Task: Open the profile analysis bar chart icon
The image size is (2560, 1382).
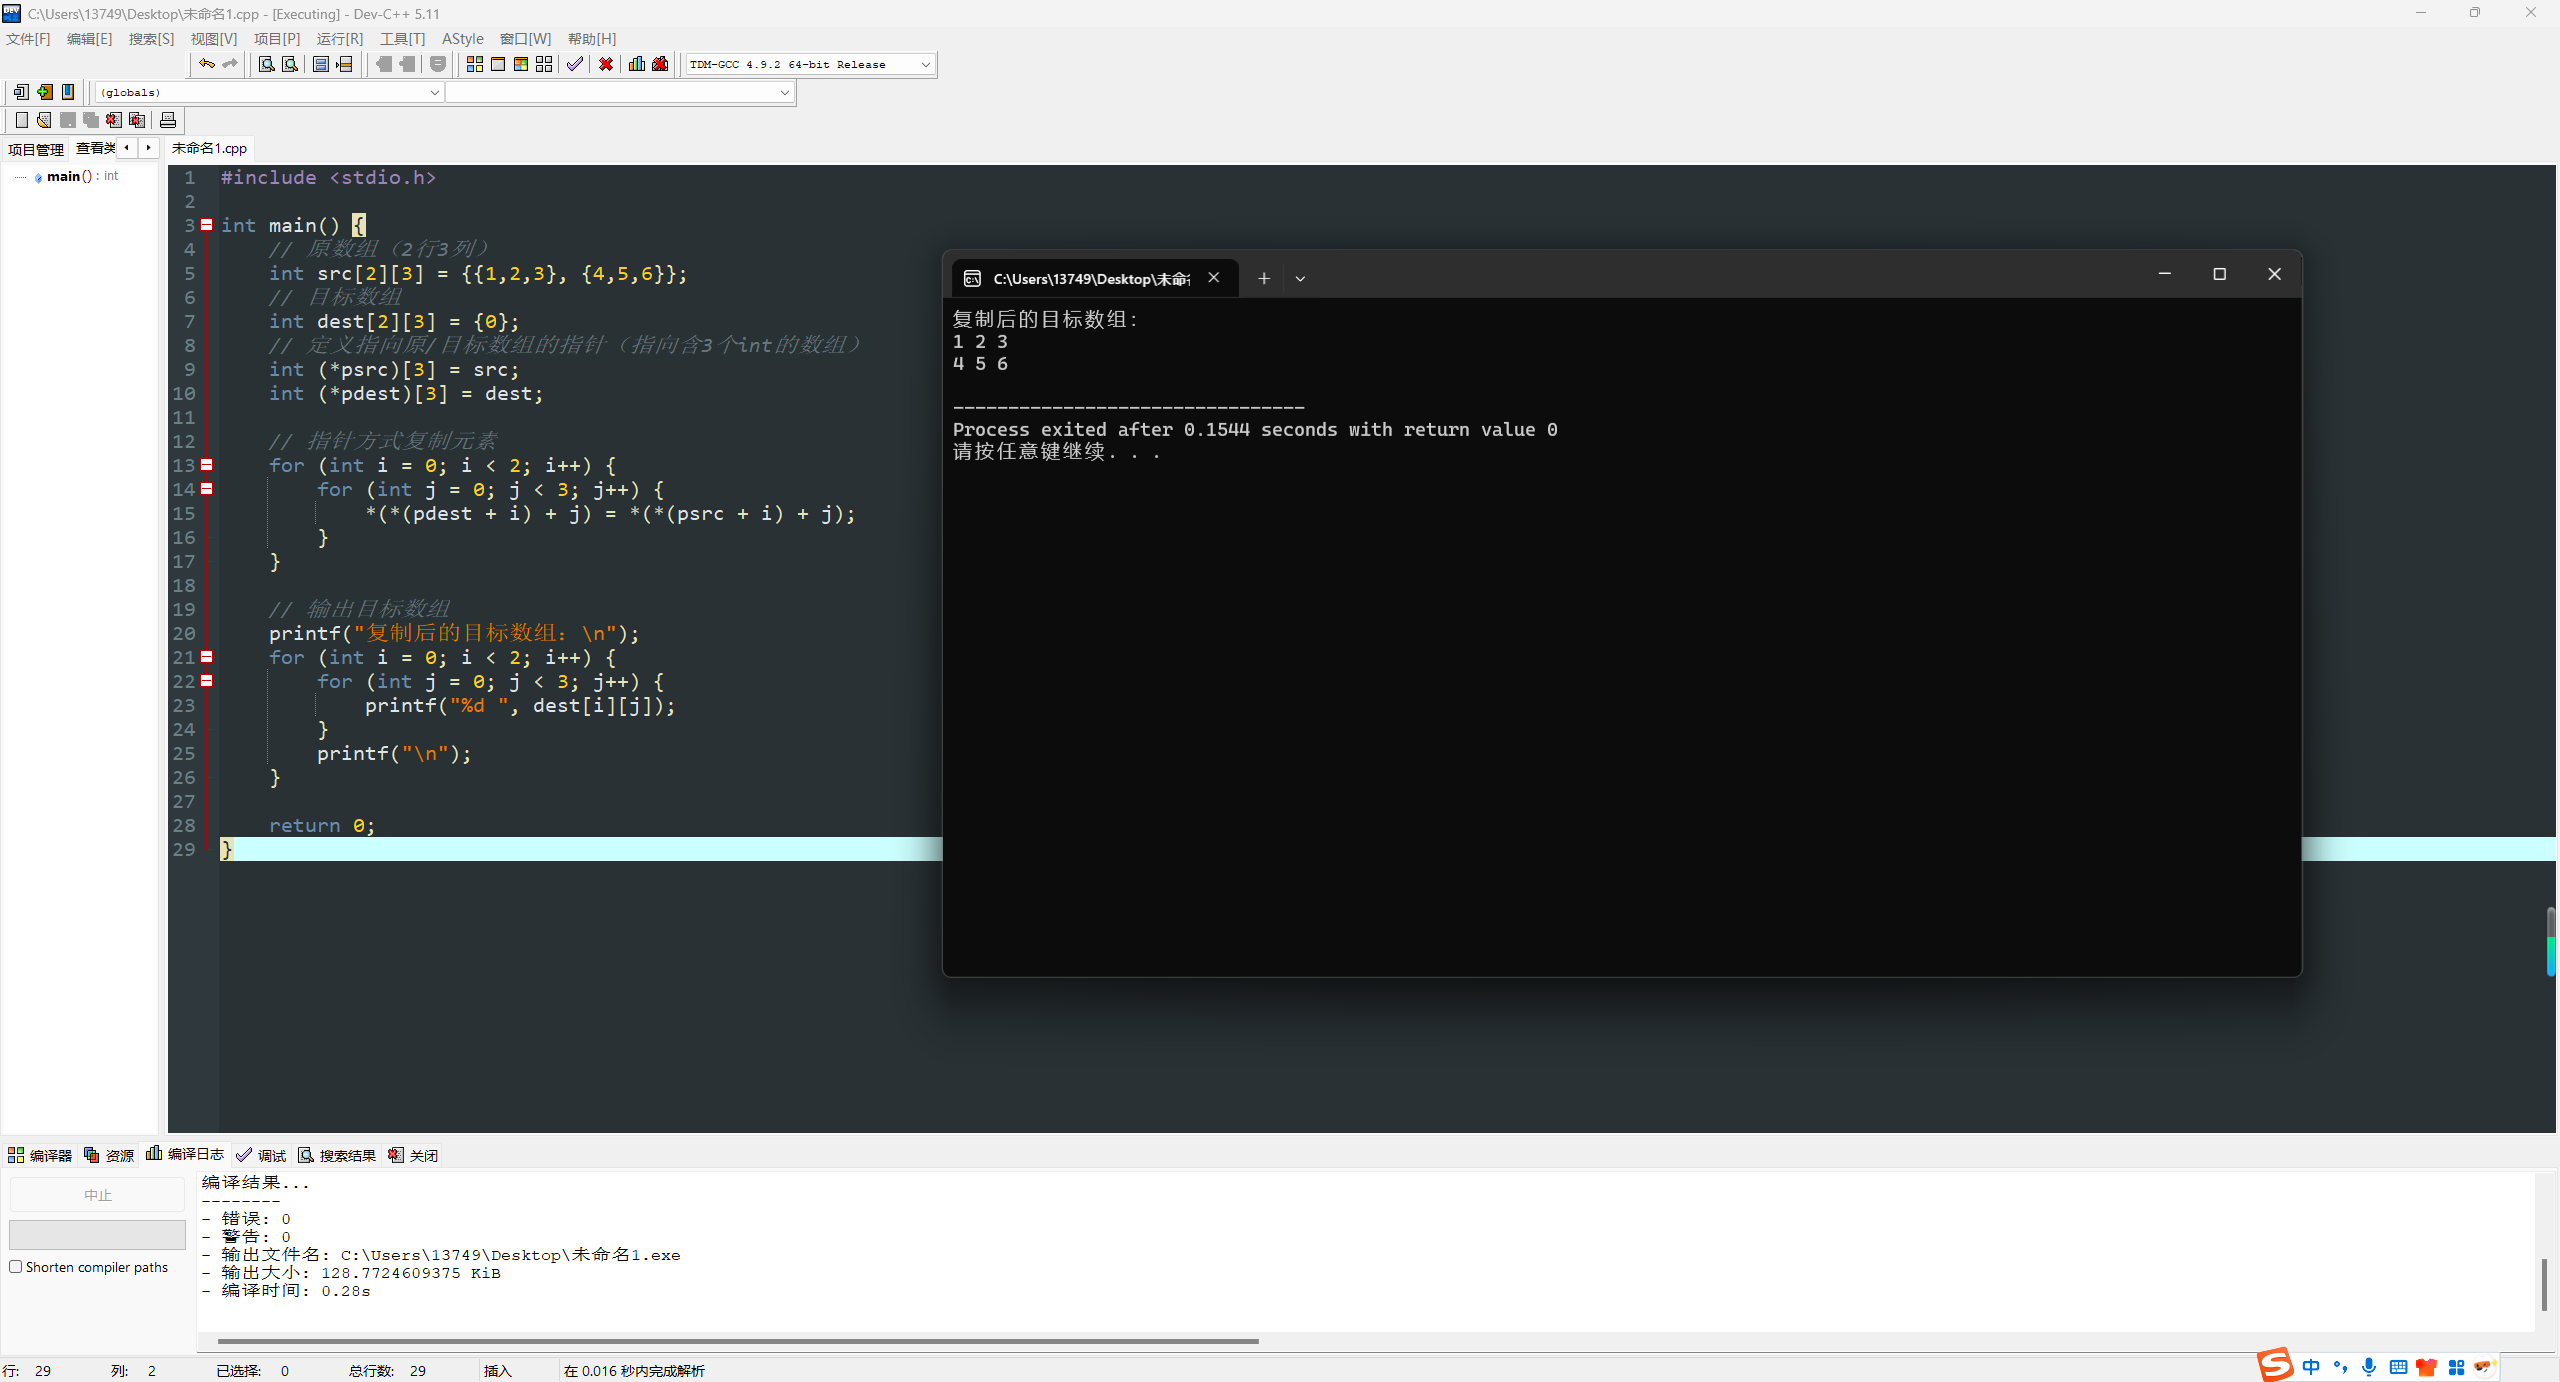Action: pyautogui.click(x=637, y=64)
